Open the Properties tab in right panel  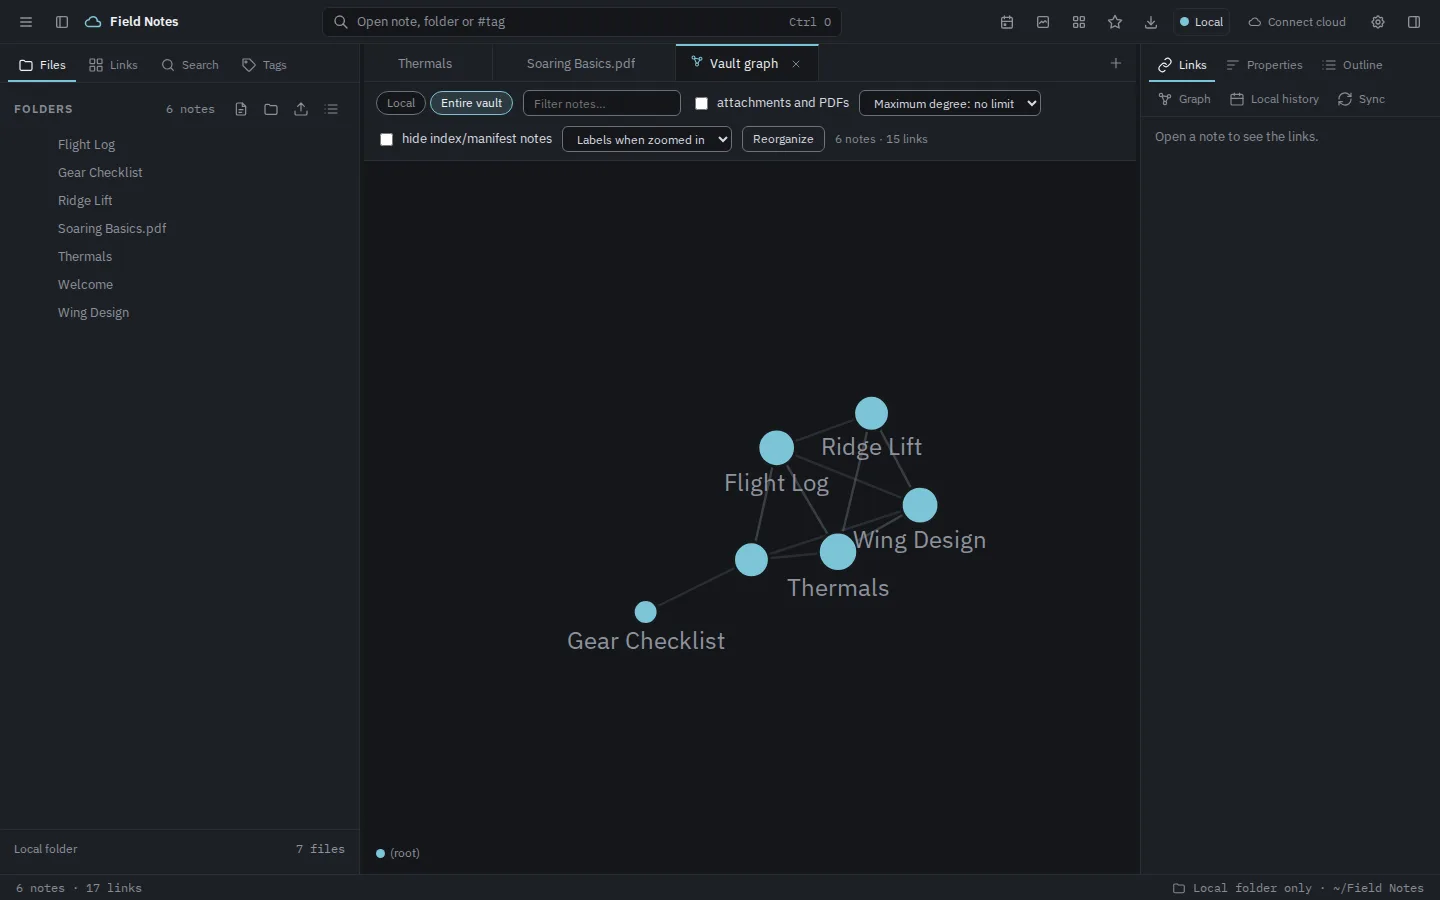[x=1265, y=65]
